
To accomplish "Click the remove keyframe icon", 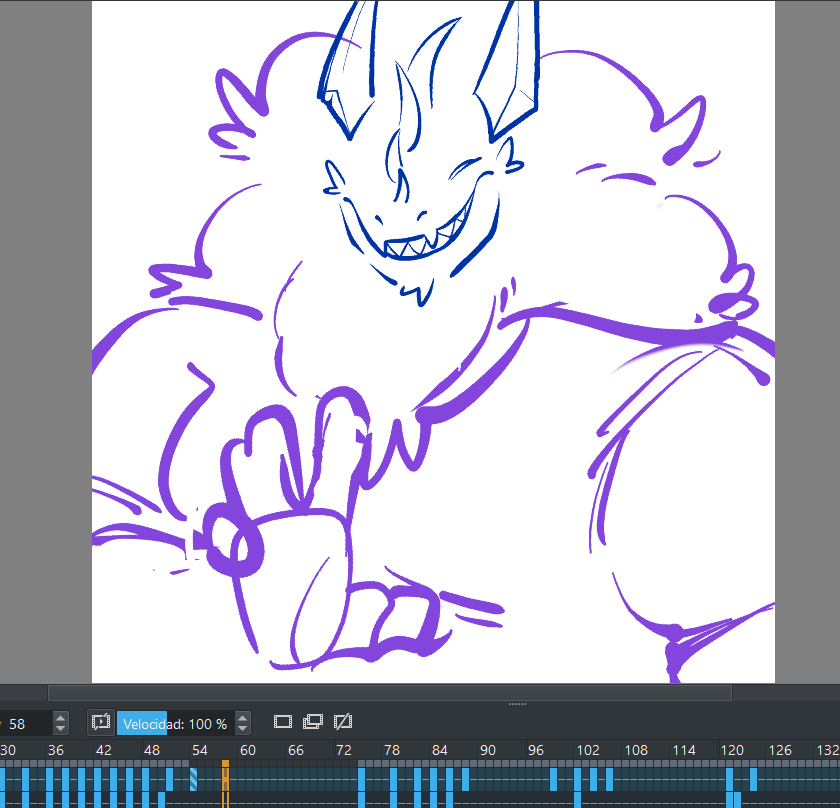I will (x=343, y=722).
